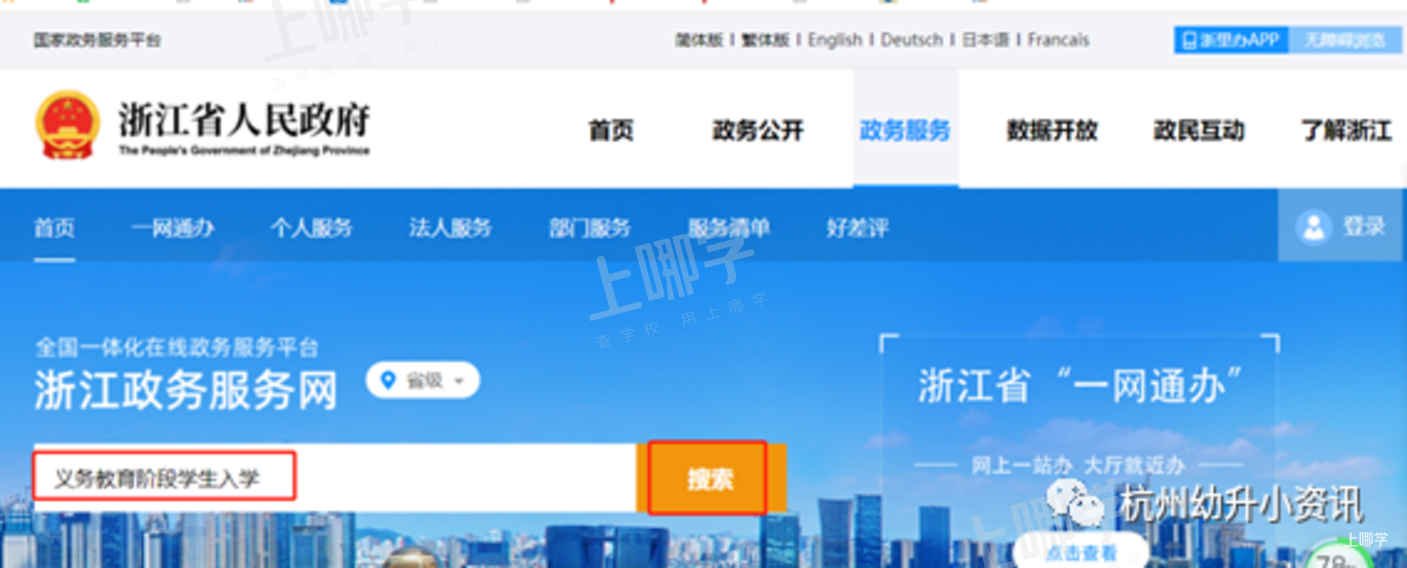Click the 点击查看 button

click(1081, 551)
